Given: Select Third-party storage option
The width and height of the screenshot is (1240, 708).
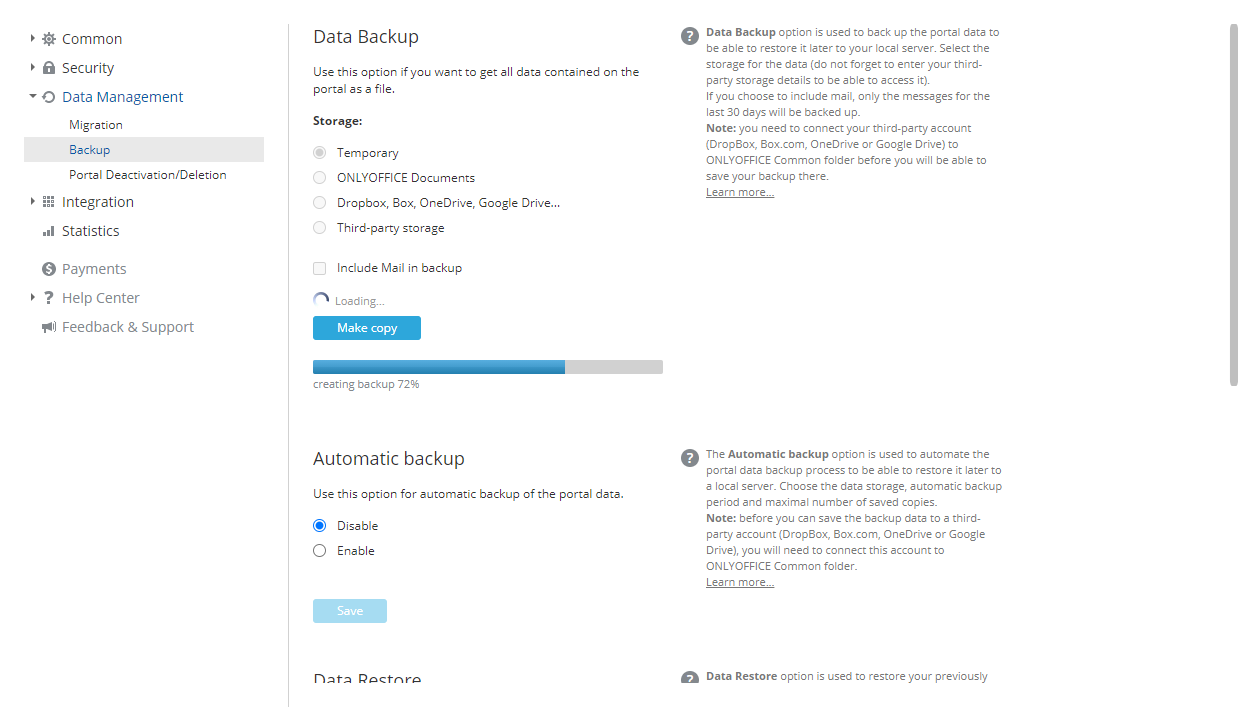Looking at the screenshot, I should [319, 227].
